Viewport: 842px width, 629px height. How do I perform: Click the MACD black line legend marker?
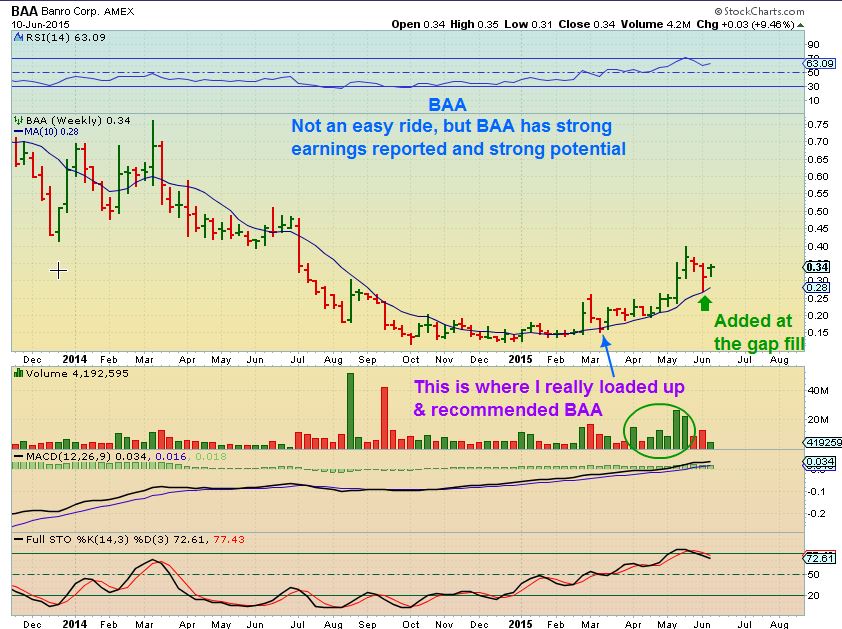click(x=18, y=457)
